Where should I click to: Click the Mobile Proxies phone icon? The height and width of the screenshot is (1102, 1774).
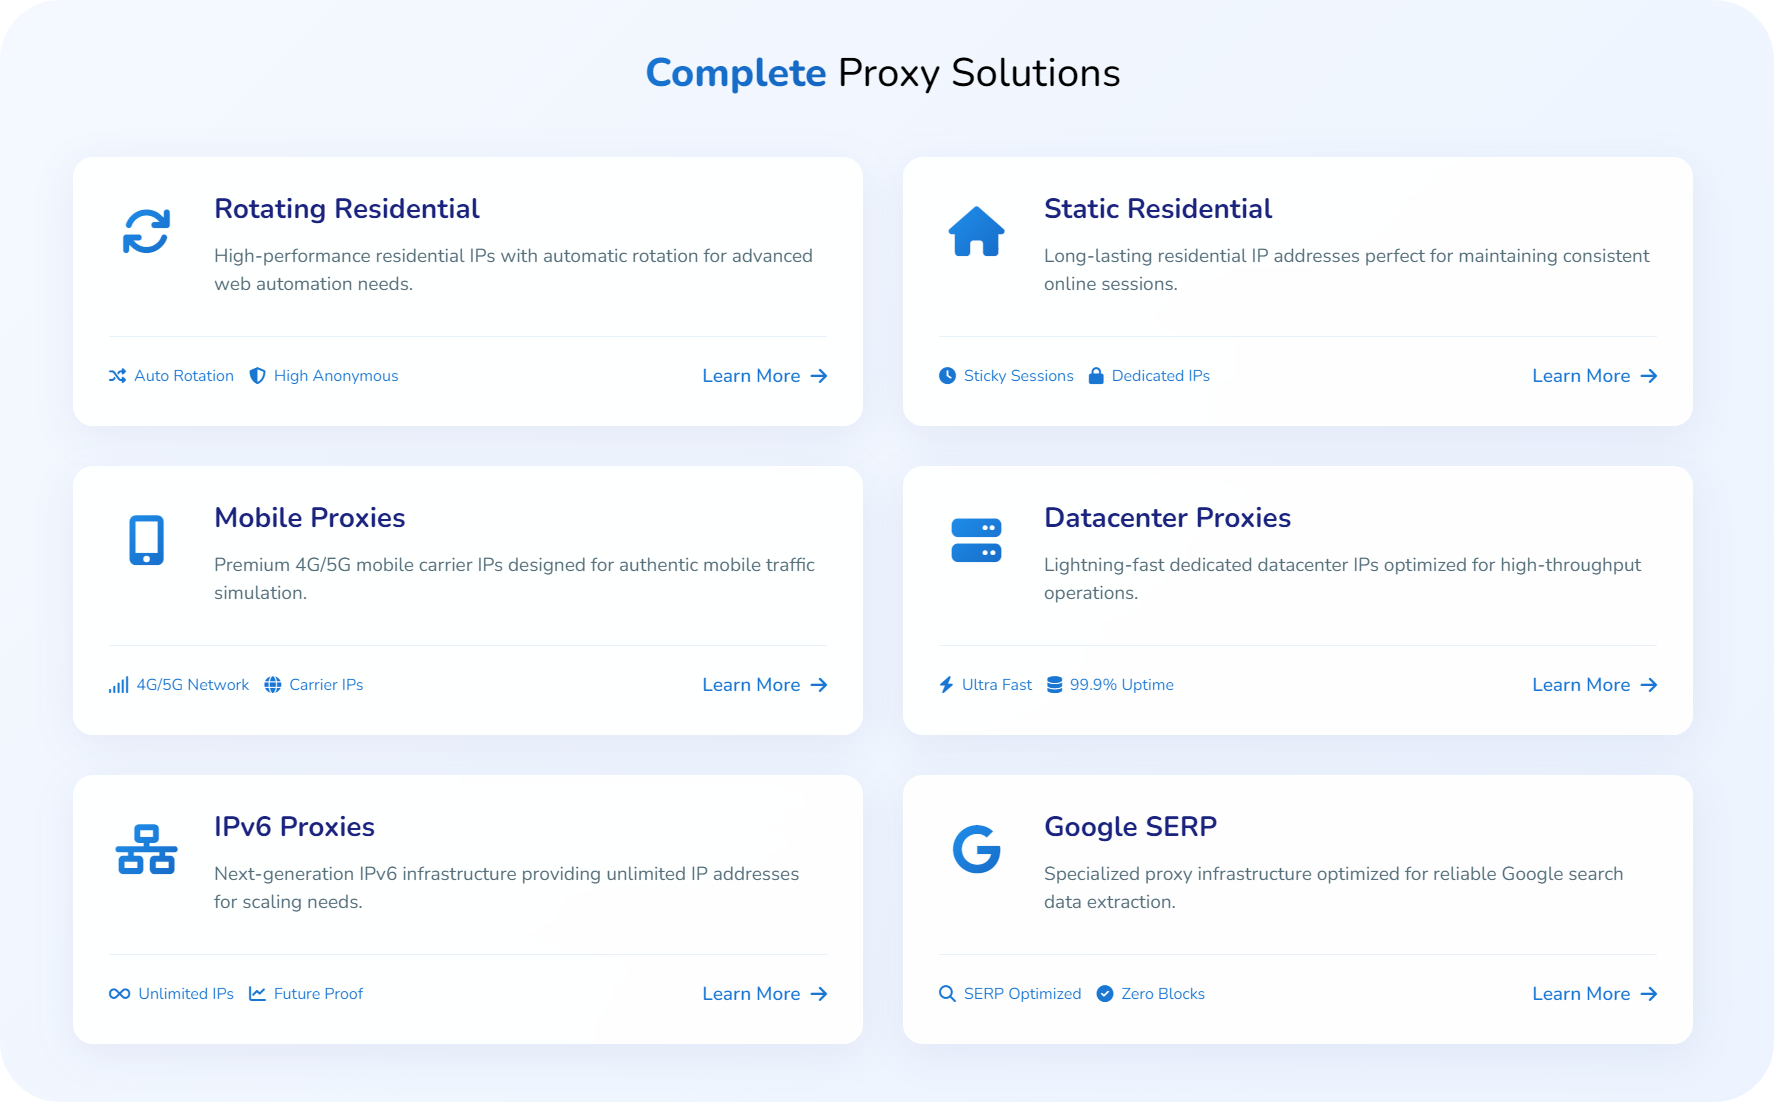point(146,540)
